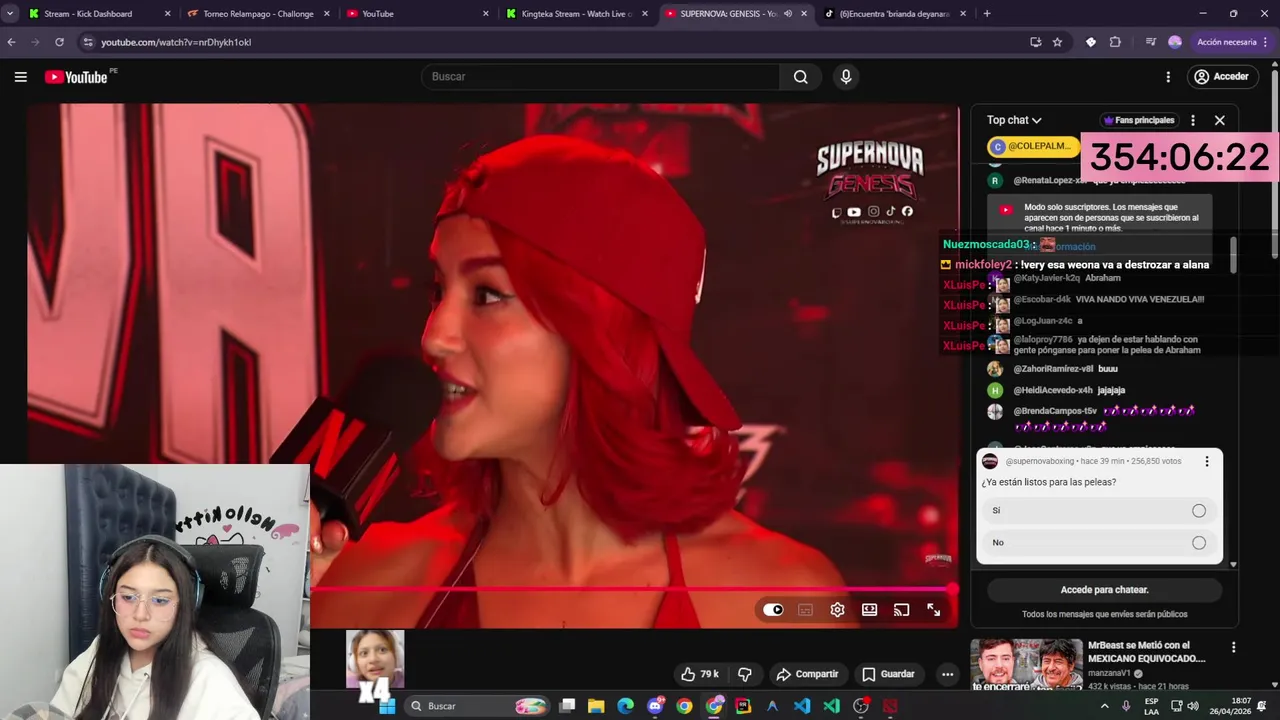
Task: Open browser extensions puzzle icon
Action: 1115,42
